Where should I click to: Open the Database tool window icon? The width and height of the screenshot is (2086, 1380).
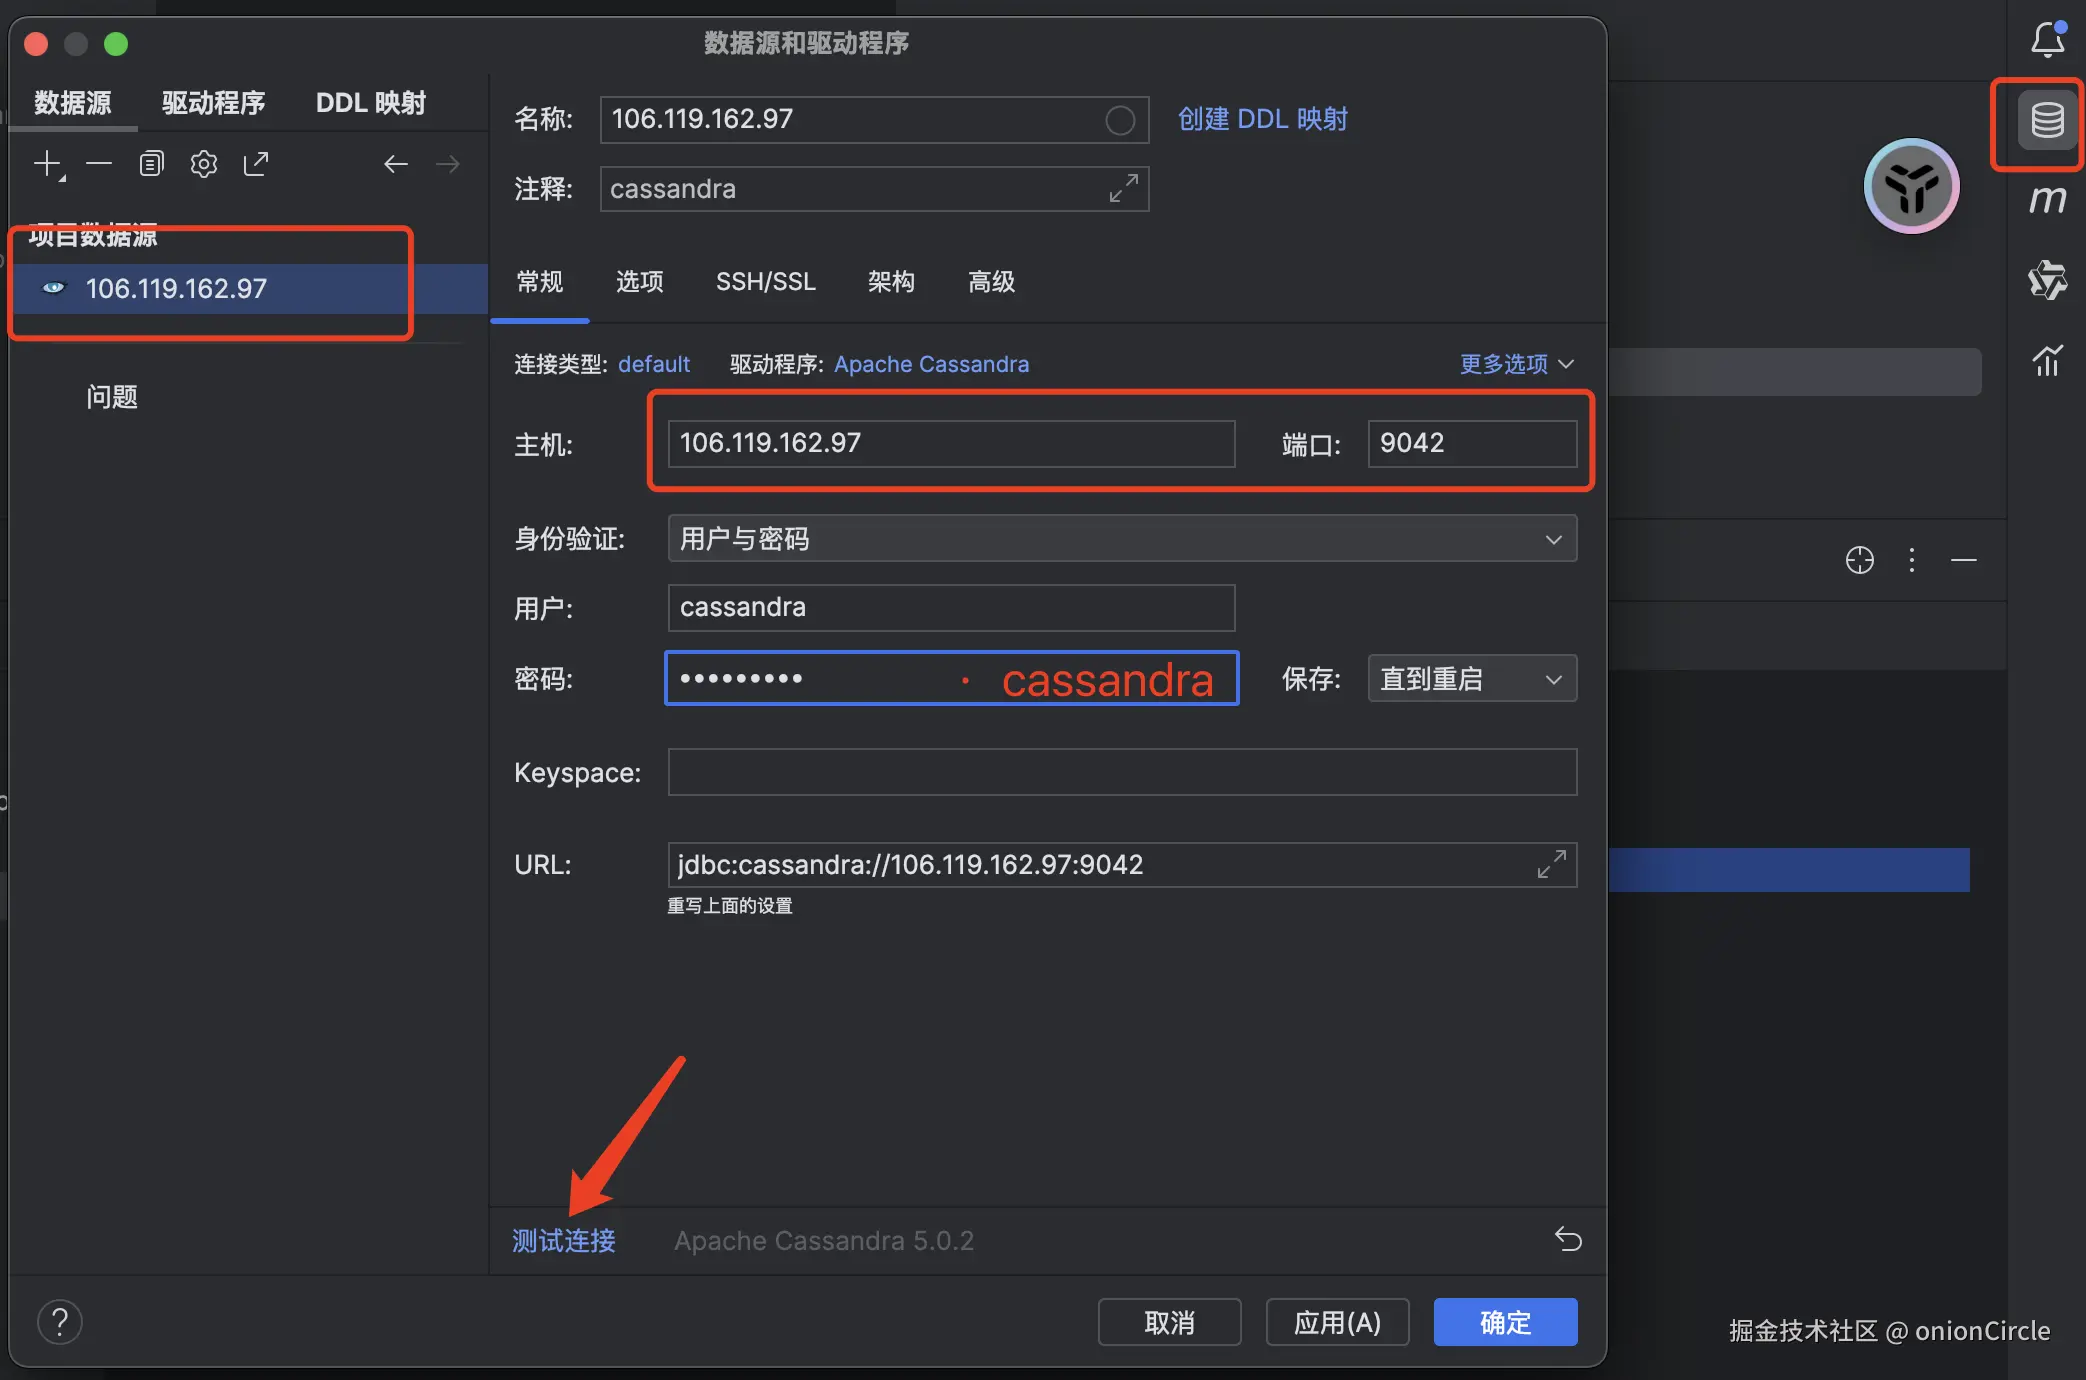point(2046,121)
